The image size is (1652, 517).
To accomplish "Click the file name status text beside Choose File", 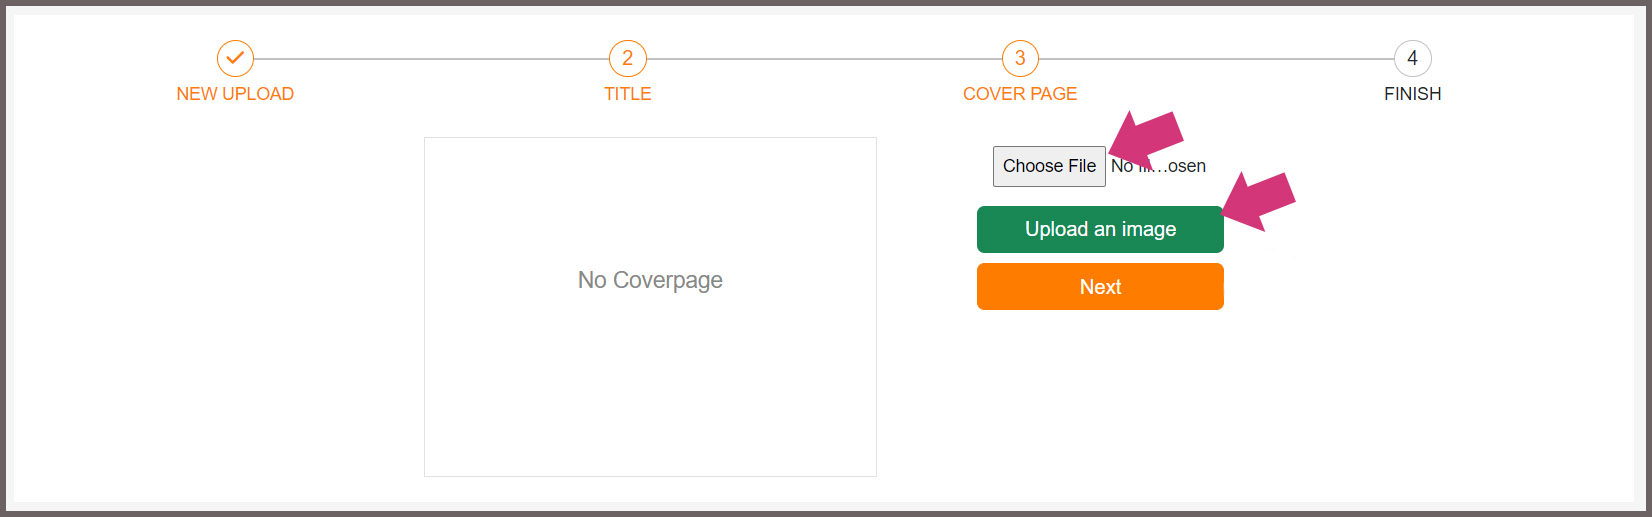I will click(x=1158, y=166).
